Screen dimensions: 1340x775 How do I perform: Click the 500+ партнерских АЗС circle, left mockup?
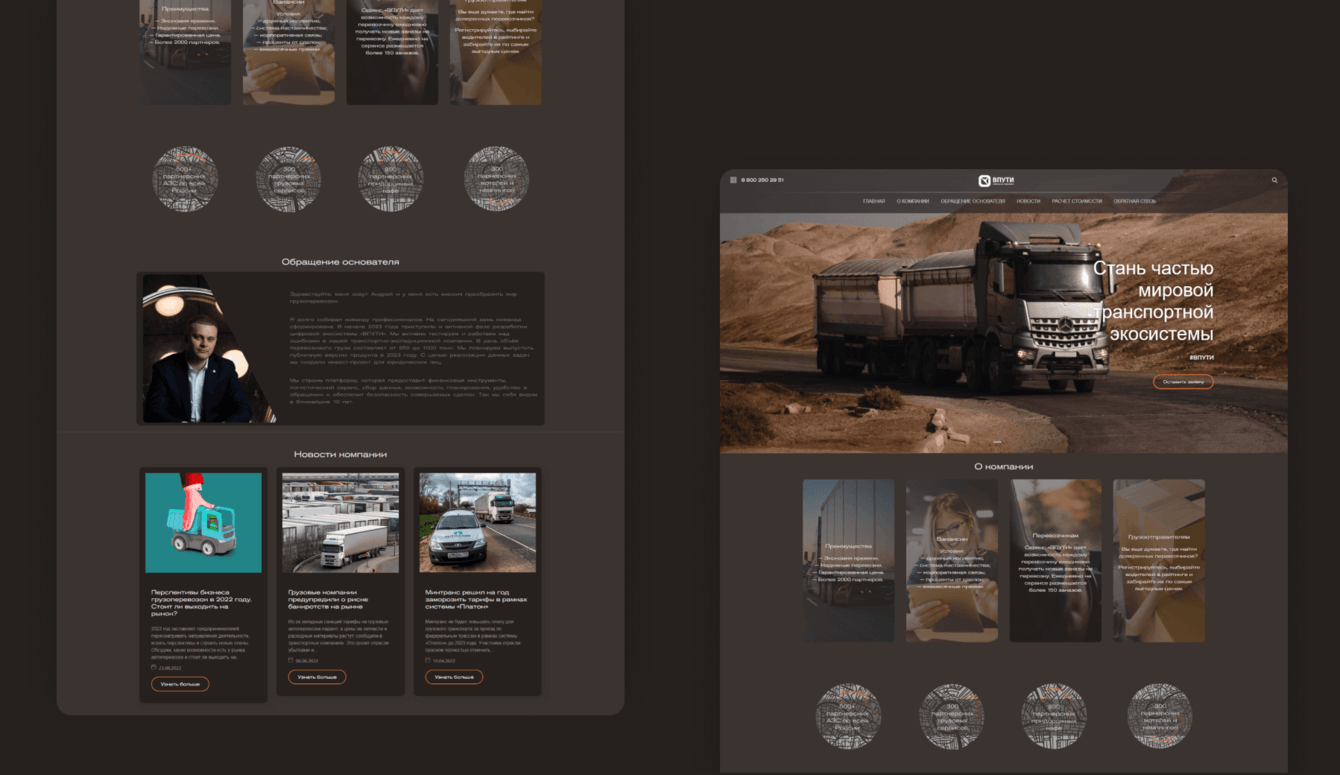pyautogui.click(x=185, y=179)
